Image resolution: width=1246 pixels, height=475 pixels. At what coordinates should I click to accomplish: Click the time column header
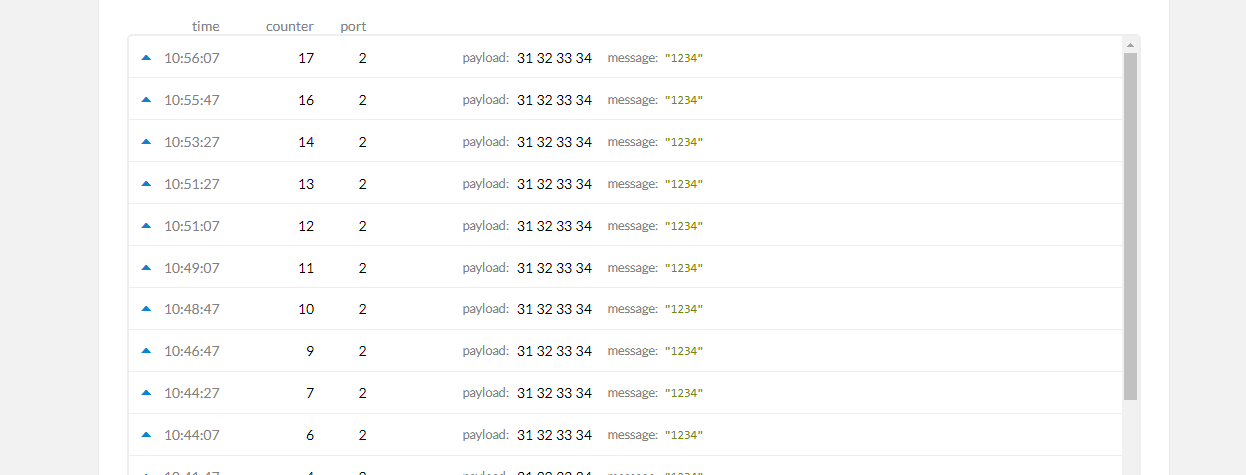[206, 26]
